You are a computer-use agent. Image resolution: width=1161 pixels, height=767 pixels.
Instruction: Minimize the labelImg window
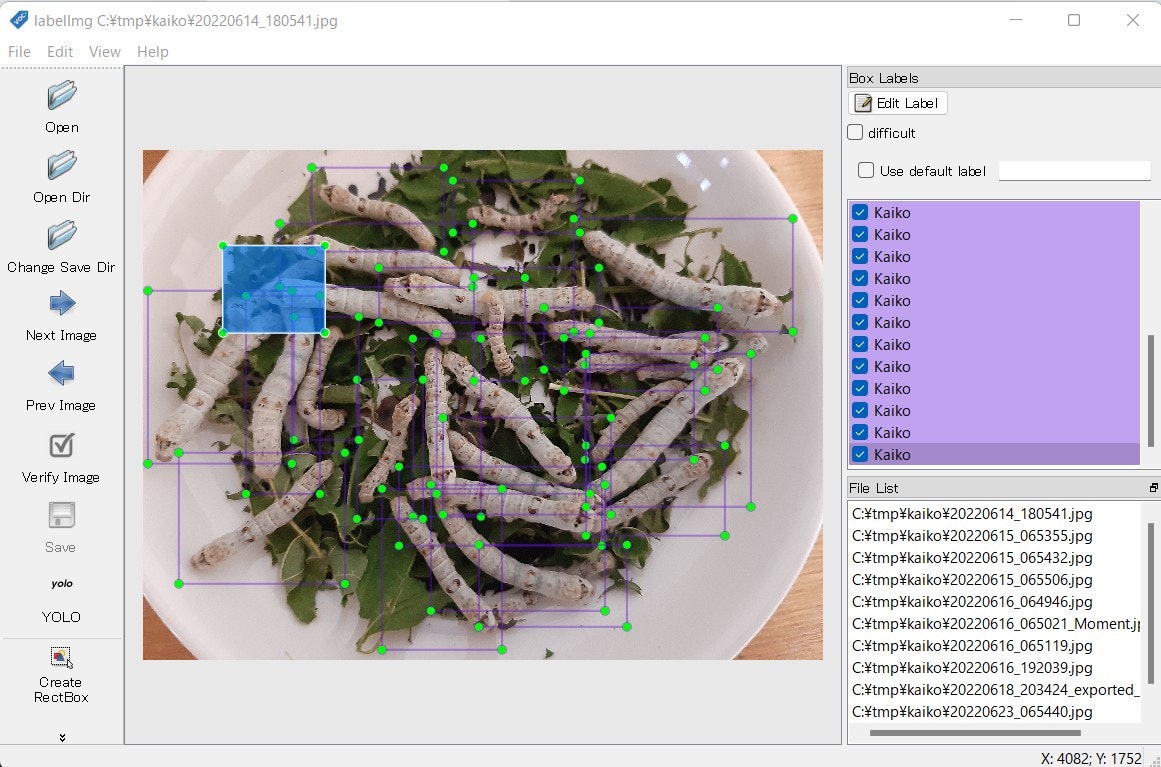point(1016,20)
